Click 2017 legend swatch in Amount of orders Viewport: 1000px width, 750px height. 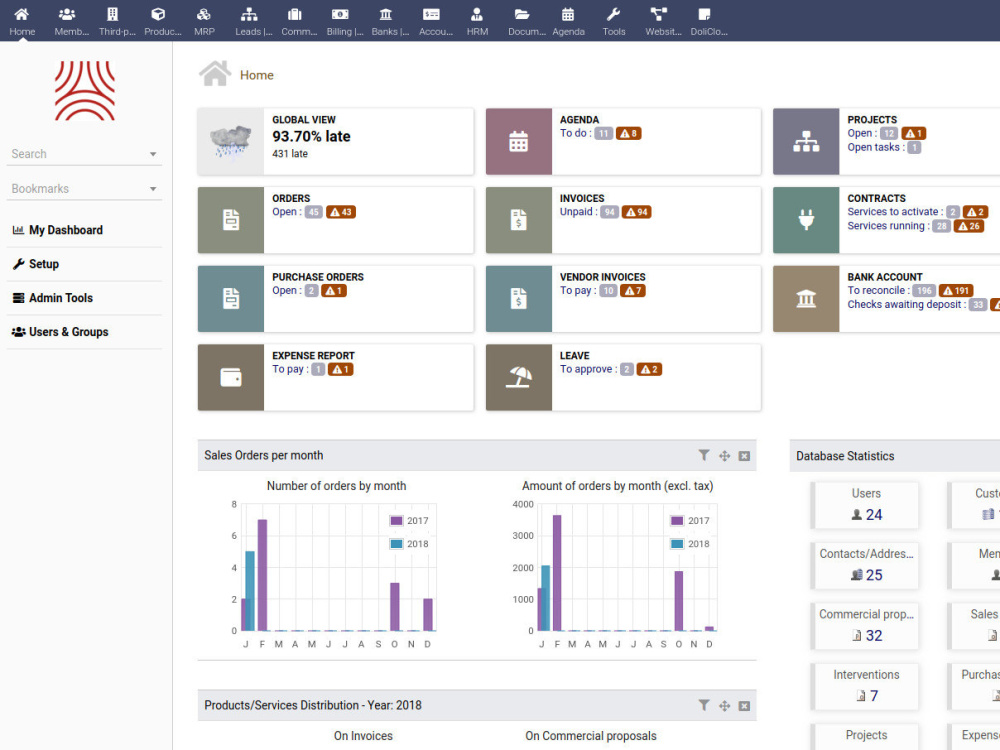coord(677,520)
